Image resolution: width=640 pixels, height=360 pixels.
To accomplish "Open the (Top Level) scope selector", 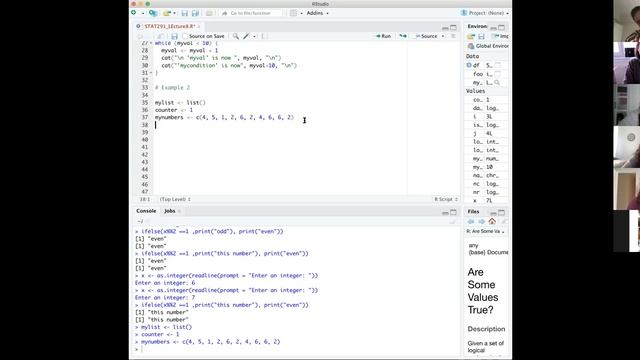I will pyautogui.click(x=176, y=199).
